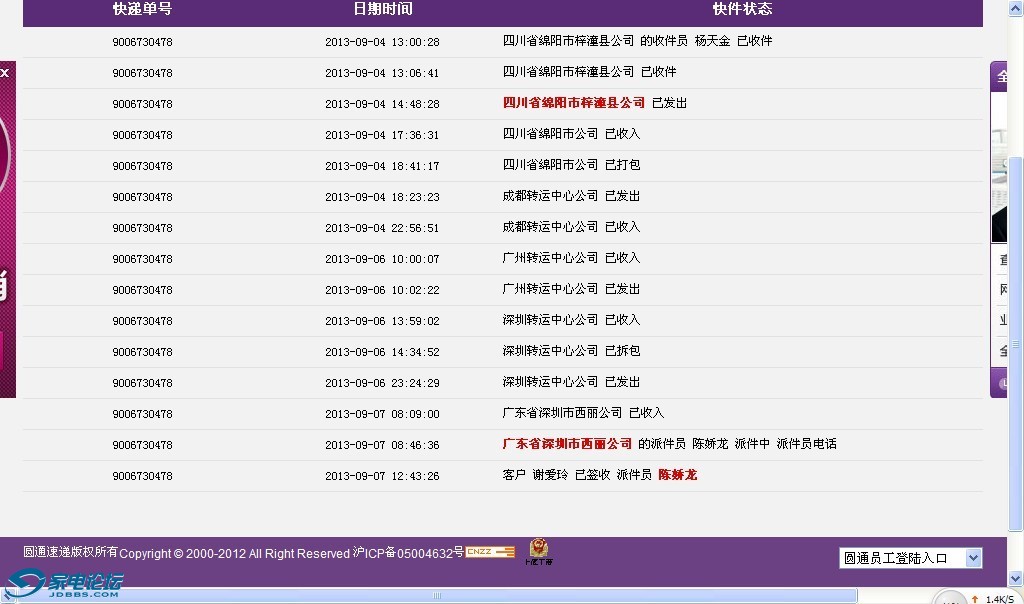The height and width of the screenshot is (604, 1024).
Task: Click the horizontal scrollbar at bottom
Action: 436,595
